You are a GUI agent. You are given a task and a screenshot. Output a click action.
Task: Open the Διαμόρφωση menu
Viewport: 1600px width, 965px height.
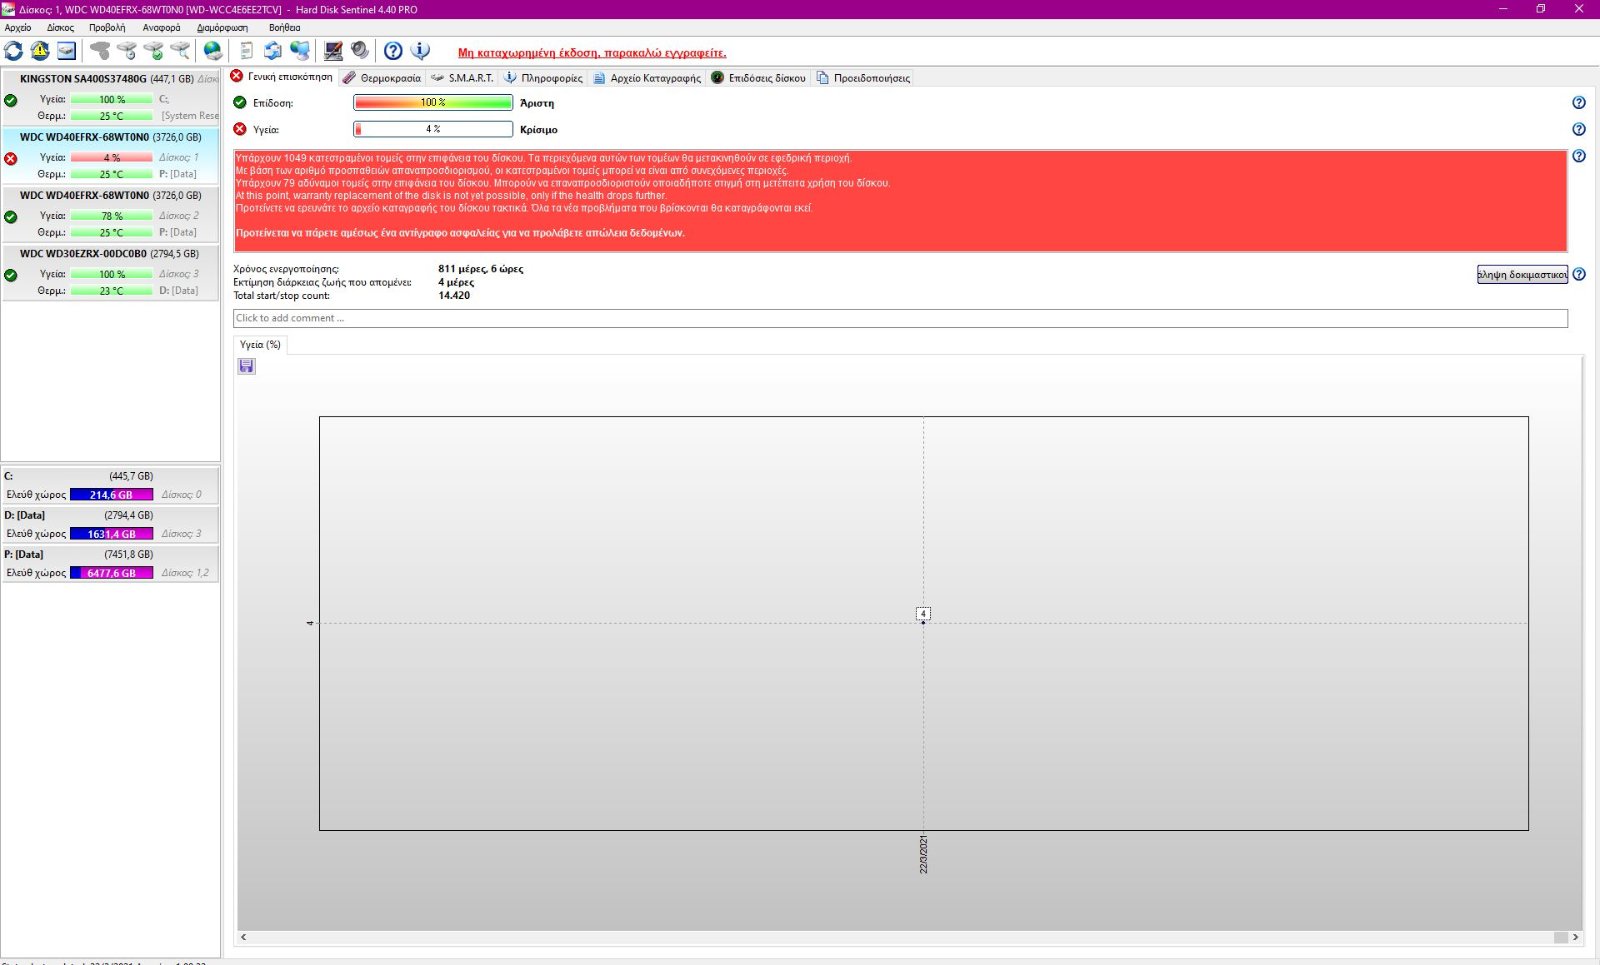pyautogui.click(x=222, y=28)
